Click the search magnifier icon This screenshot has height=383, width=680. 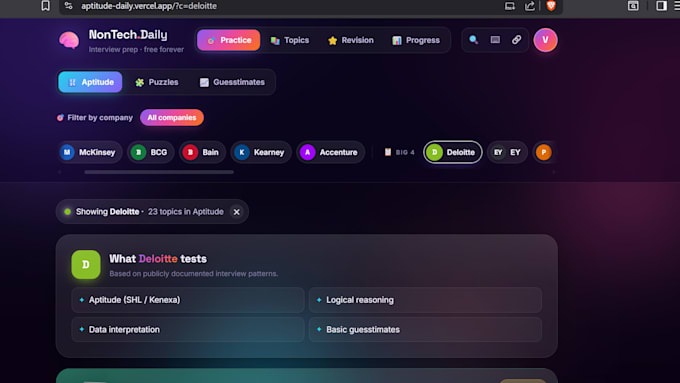click(x=474, y=40)
